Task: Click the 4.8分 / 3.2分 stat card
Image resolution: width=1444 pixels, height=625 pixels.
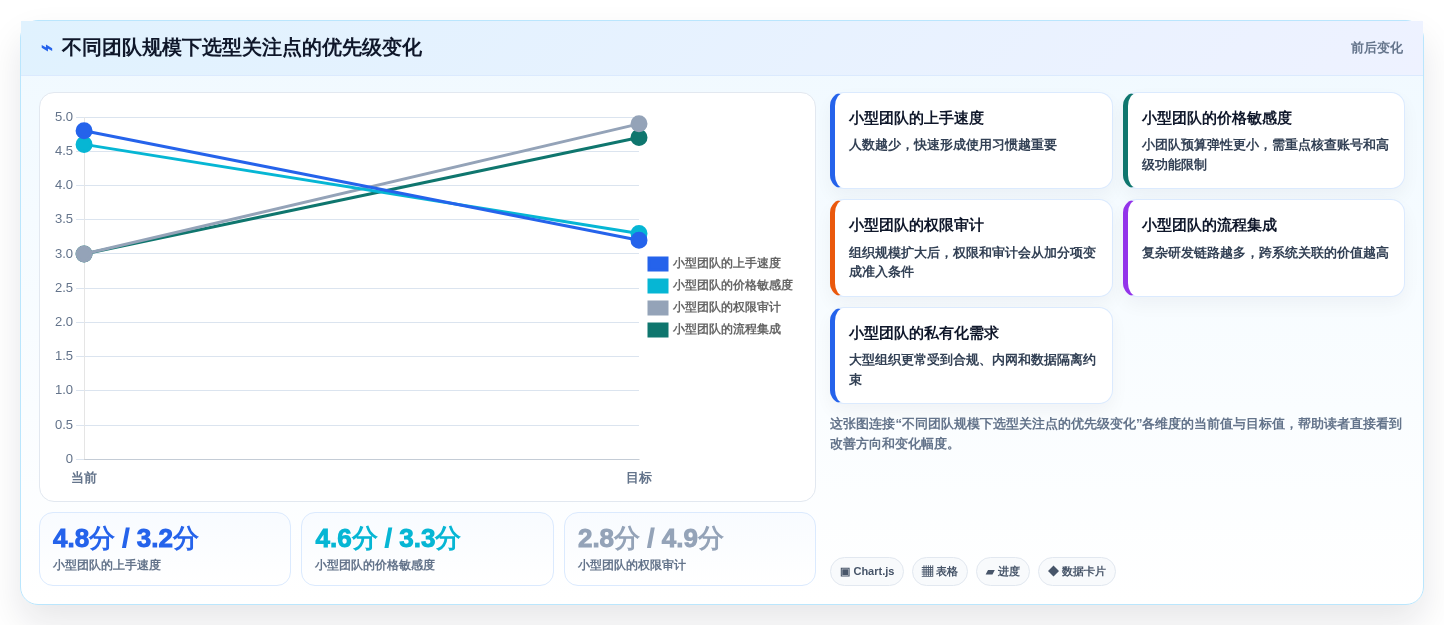Action: 165,549
